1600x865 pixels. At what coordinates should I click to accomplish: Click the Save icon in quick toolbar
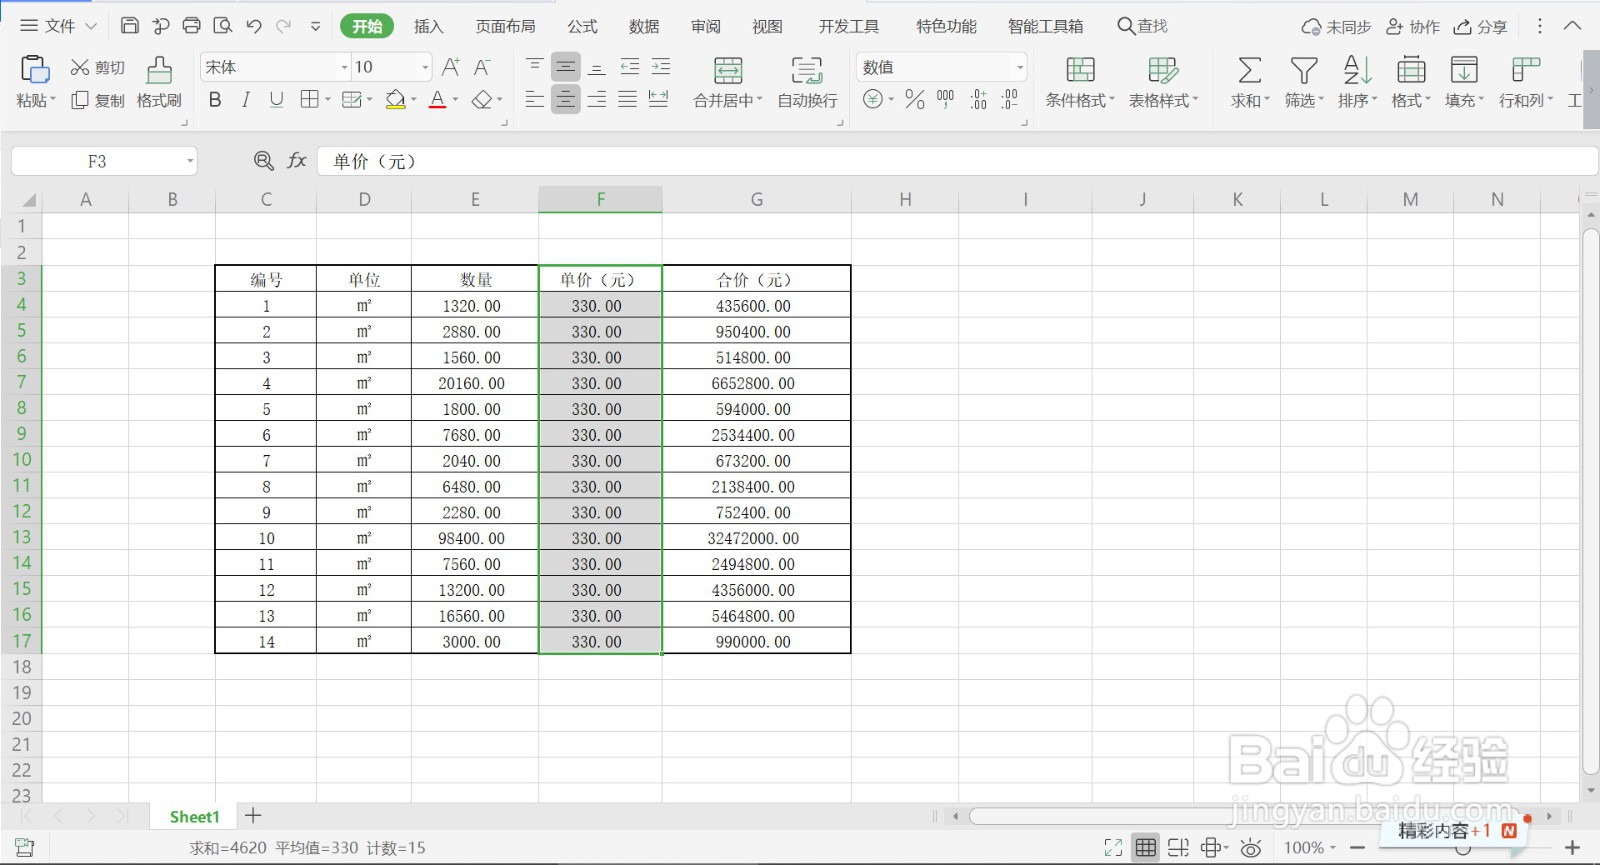pos(130,26)
